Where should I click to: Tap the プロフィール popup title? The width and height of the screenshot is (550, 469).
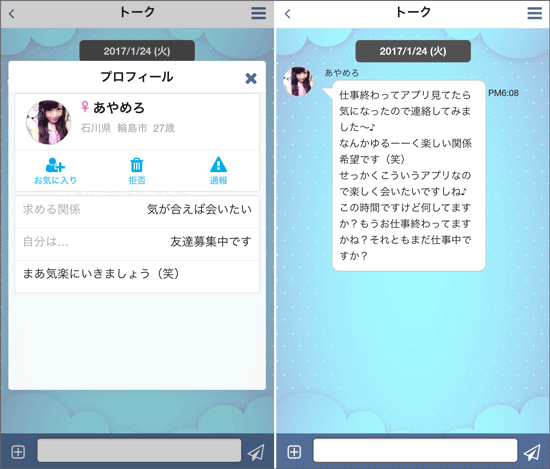pyautogui.click(x=137, y=77)
